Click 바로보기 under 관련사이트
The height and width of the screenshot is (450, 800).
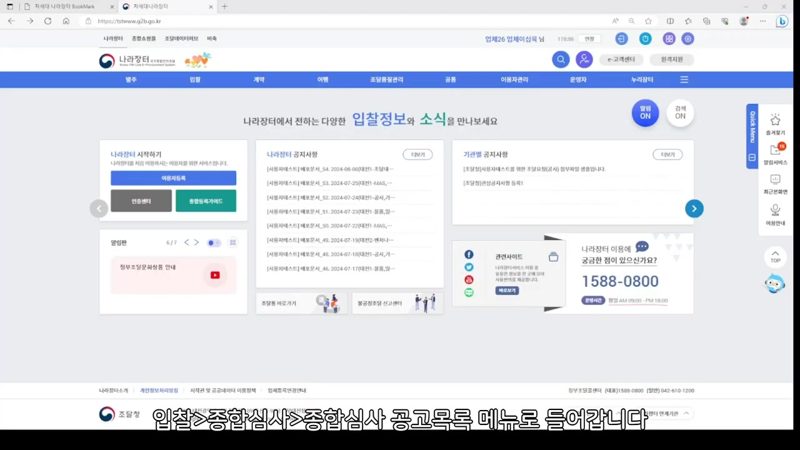point(507,291)
